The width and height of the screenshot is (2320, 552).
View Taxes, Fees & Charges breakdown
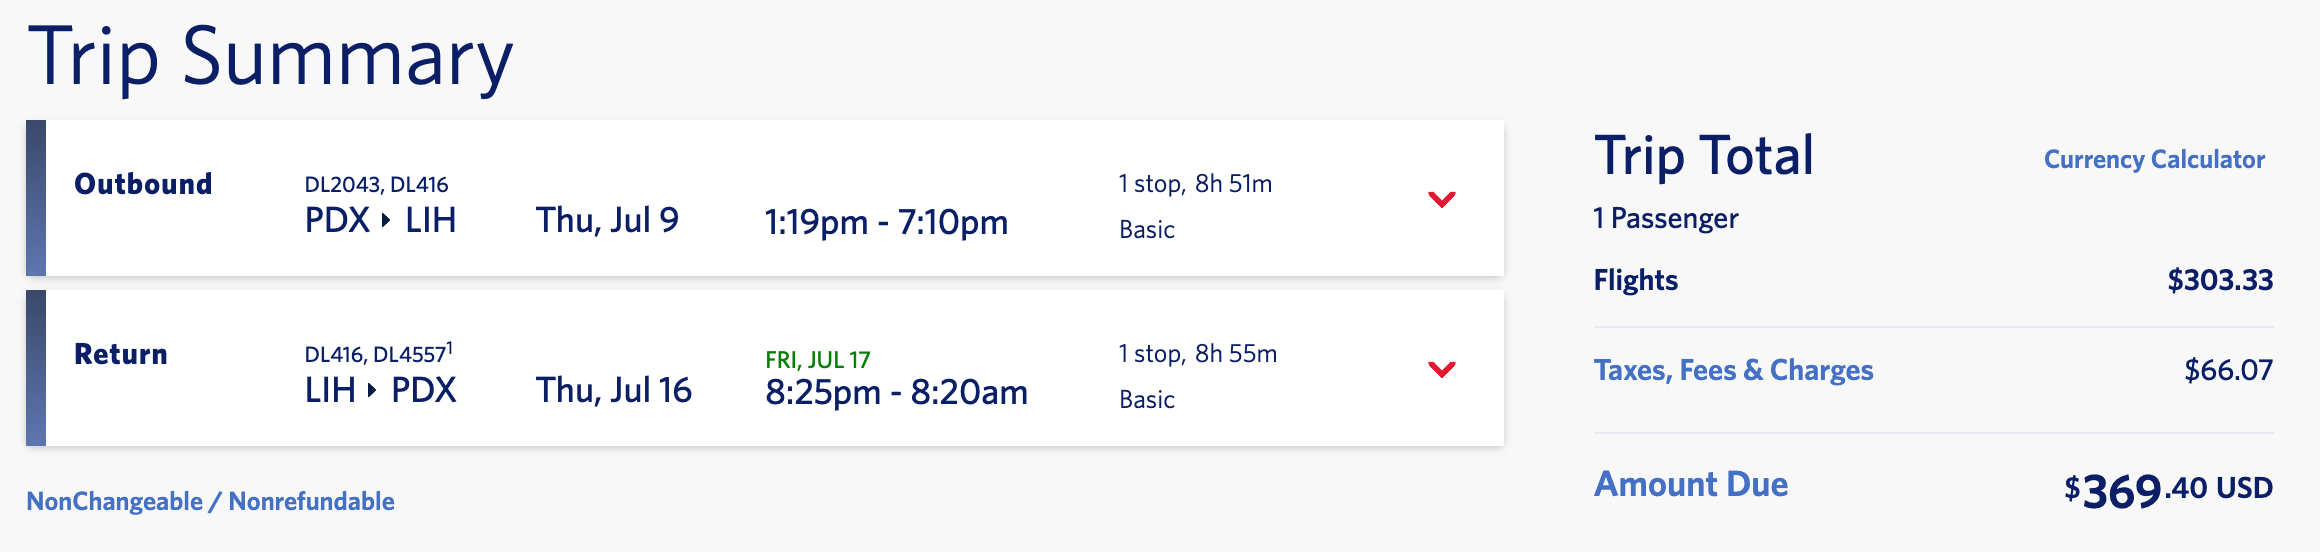(x=1733, y=370)
